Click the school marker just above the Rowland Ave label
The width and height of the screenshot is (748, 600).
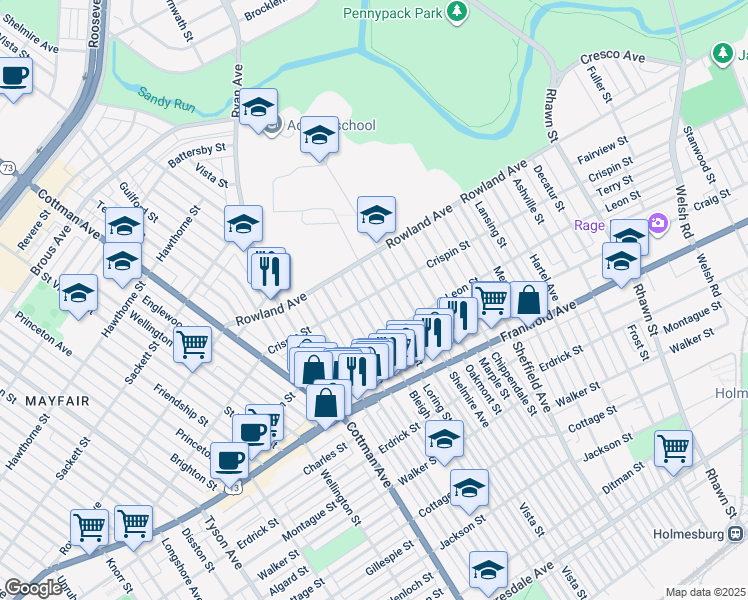click(x=376, y=216)
